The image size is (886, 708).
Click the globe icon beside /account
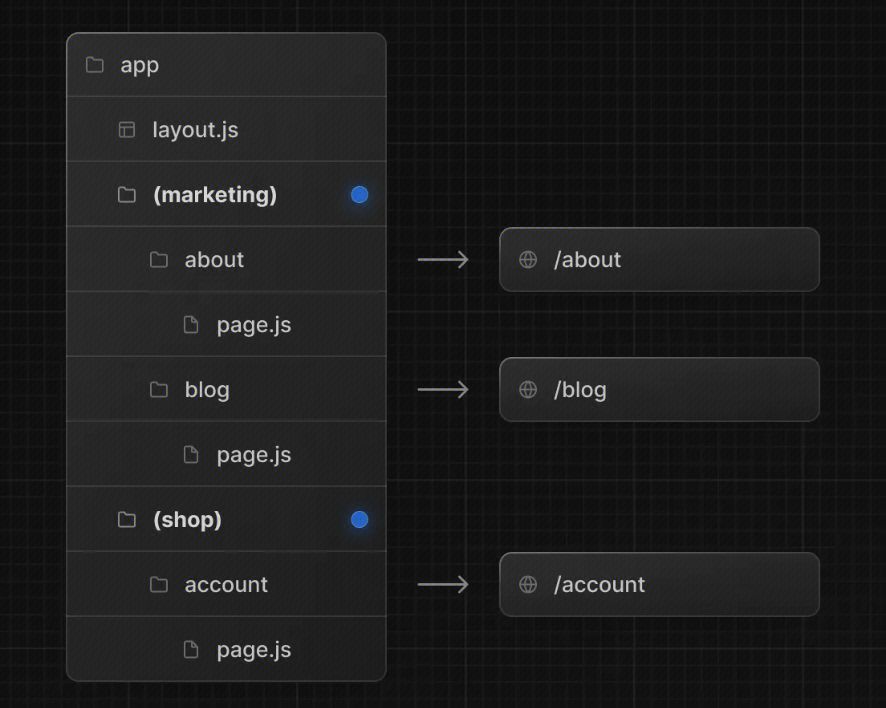click(x=528, y=585)
